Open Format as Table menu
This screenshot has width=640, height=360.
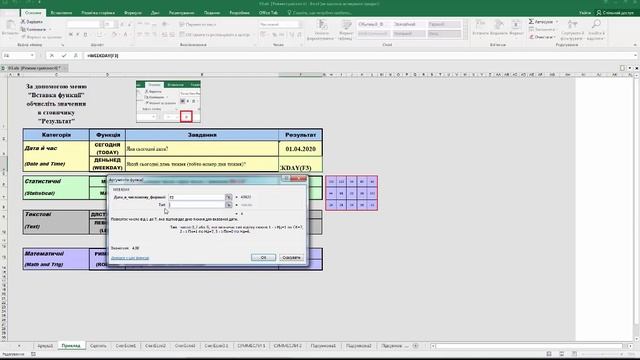[346, 29]
